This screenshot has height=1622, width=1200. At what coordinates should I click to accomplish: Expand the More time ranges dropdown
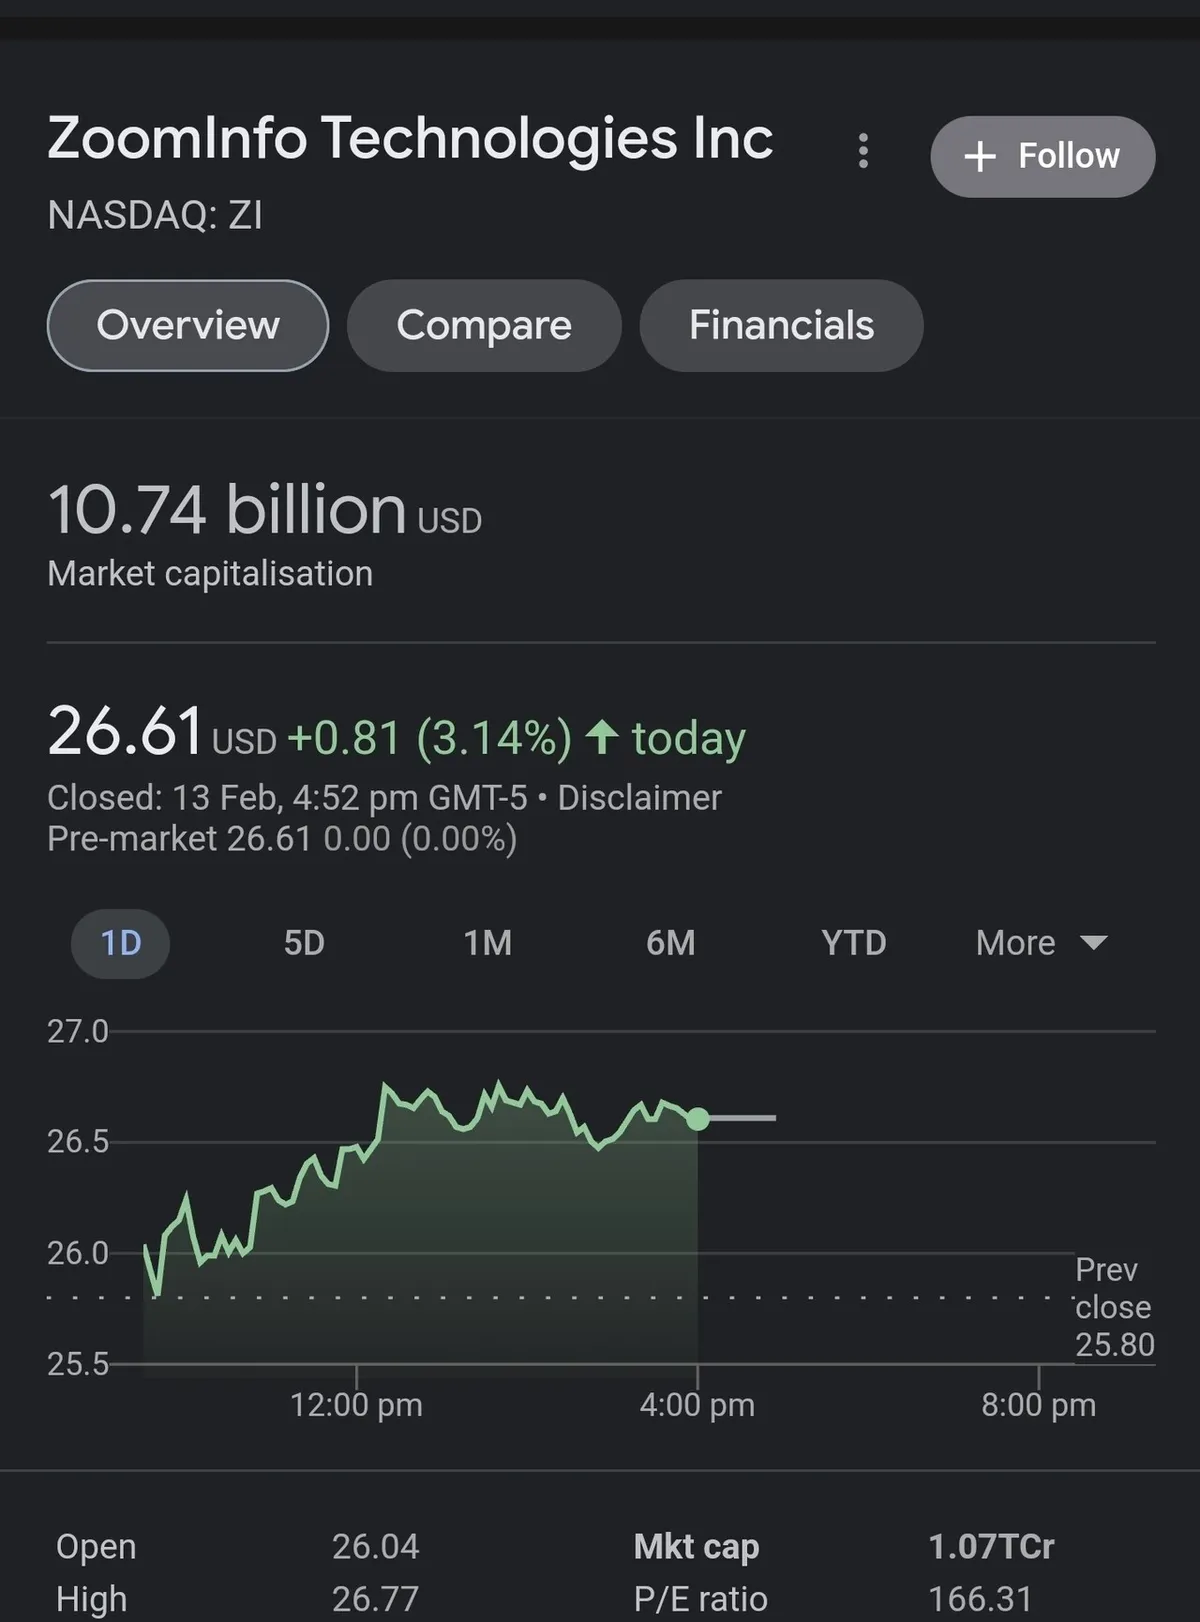pos(1041,943)
